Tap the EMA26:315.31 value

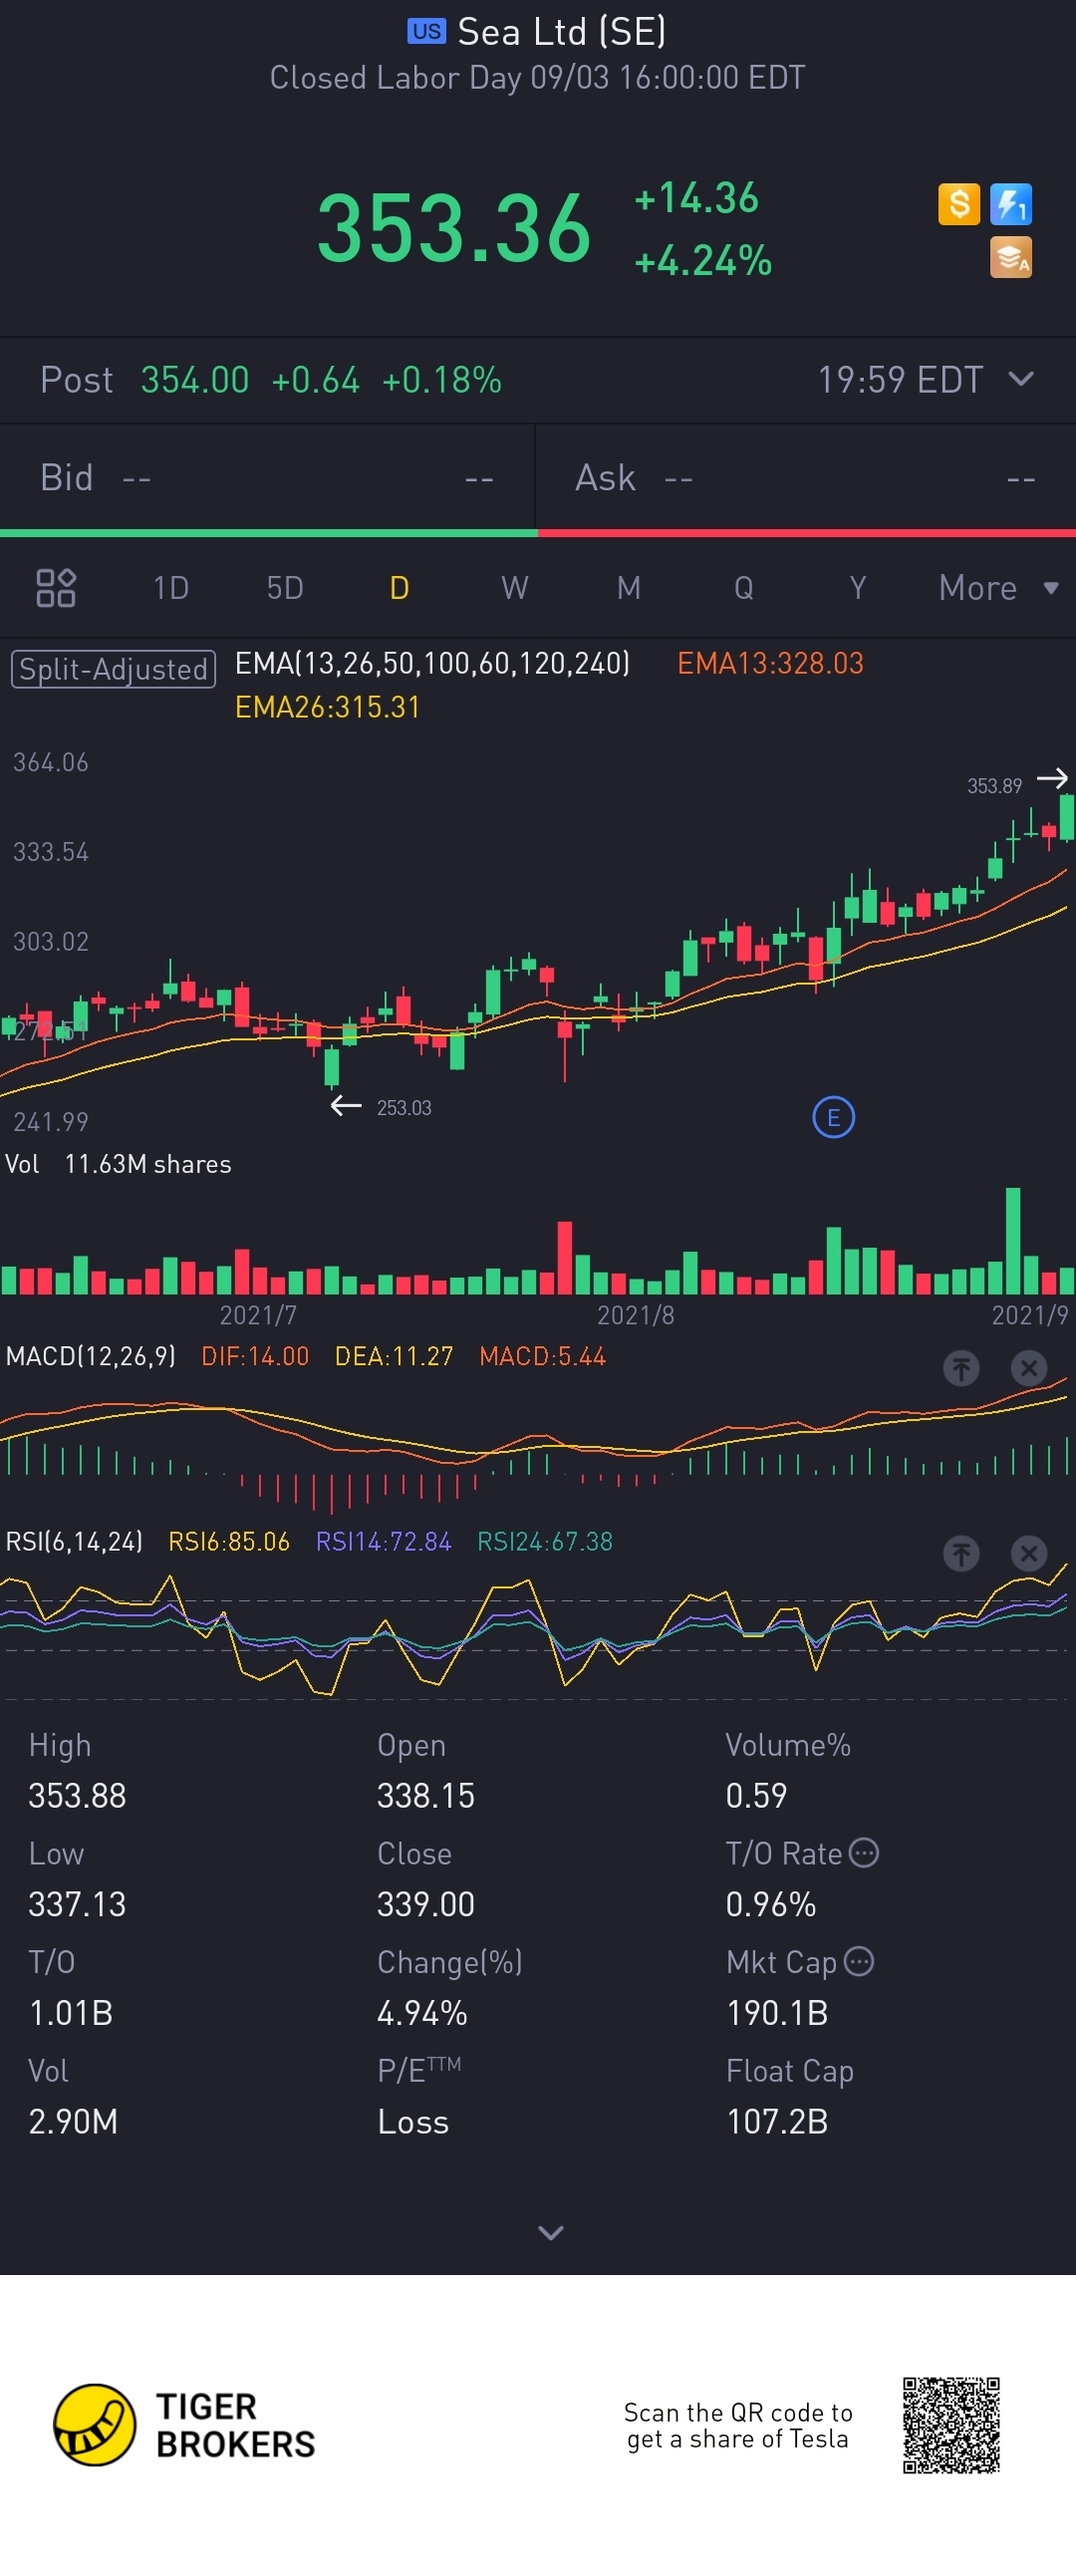pos(327,707)
